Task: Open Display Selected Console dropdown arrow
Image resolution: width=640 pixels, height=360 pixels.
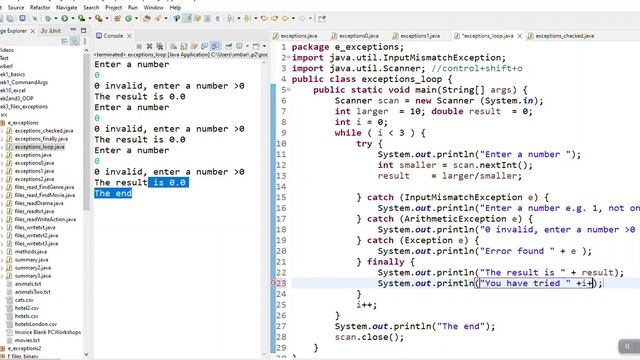Action: point(247,46)
